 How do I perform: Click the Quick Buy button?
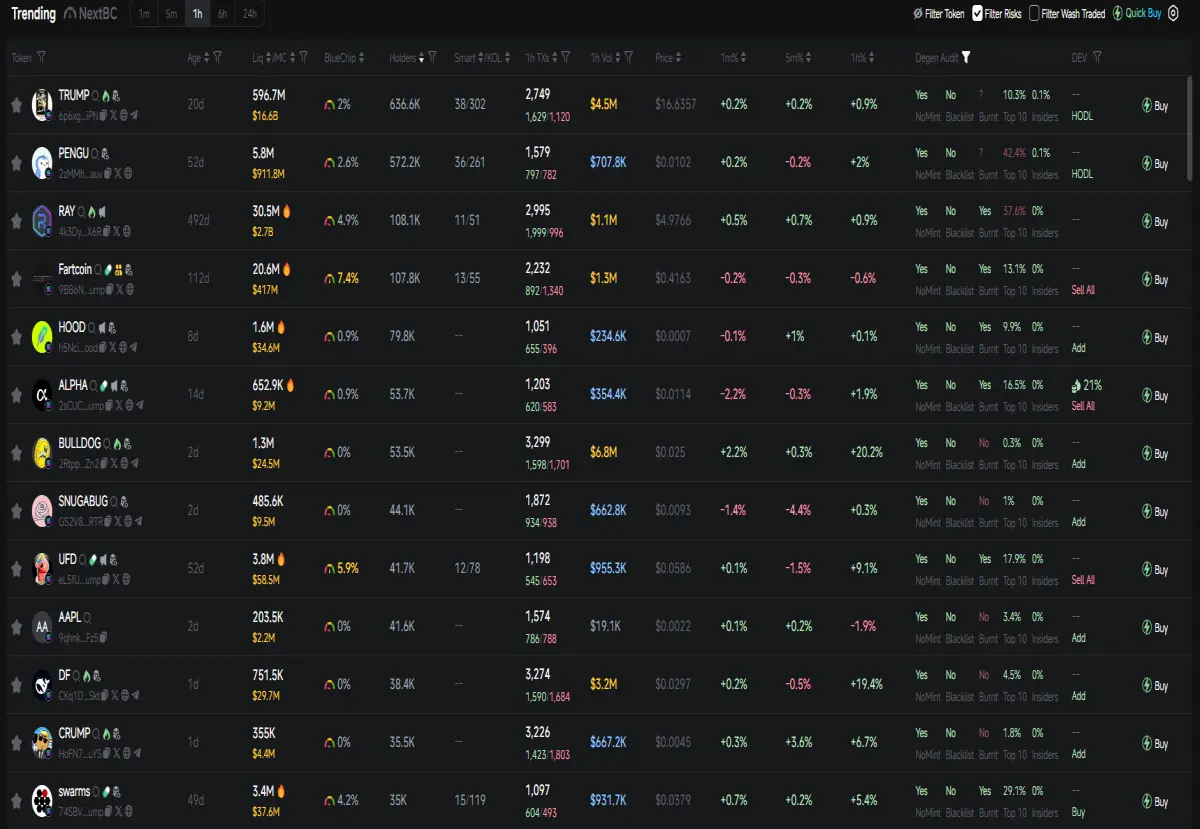coord(1136,14)
